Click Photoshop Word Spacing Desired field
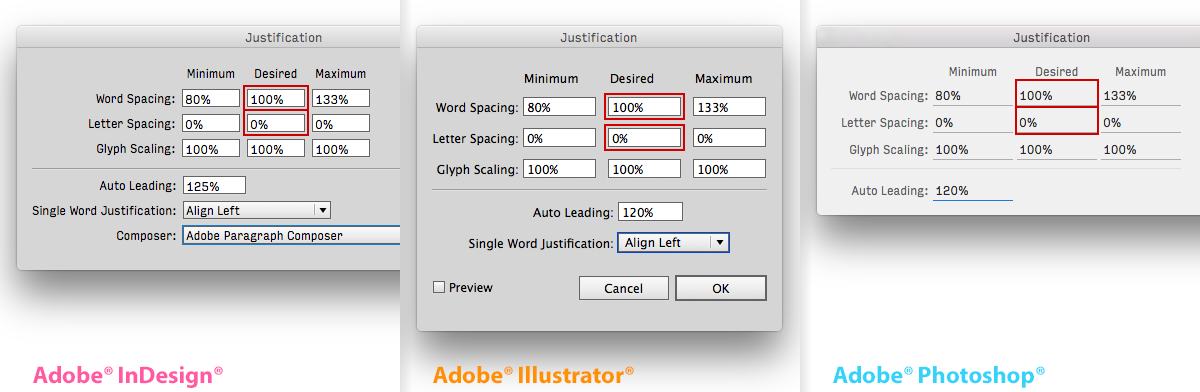Image resolution: width=1200 pixels, height=392 pixels. tap(1057, 95)
